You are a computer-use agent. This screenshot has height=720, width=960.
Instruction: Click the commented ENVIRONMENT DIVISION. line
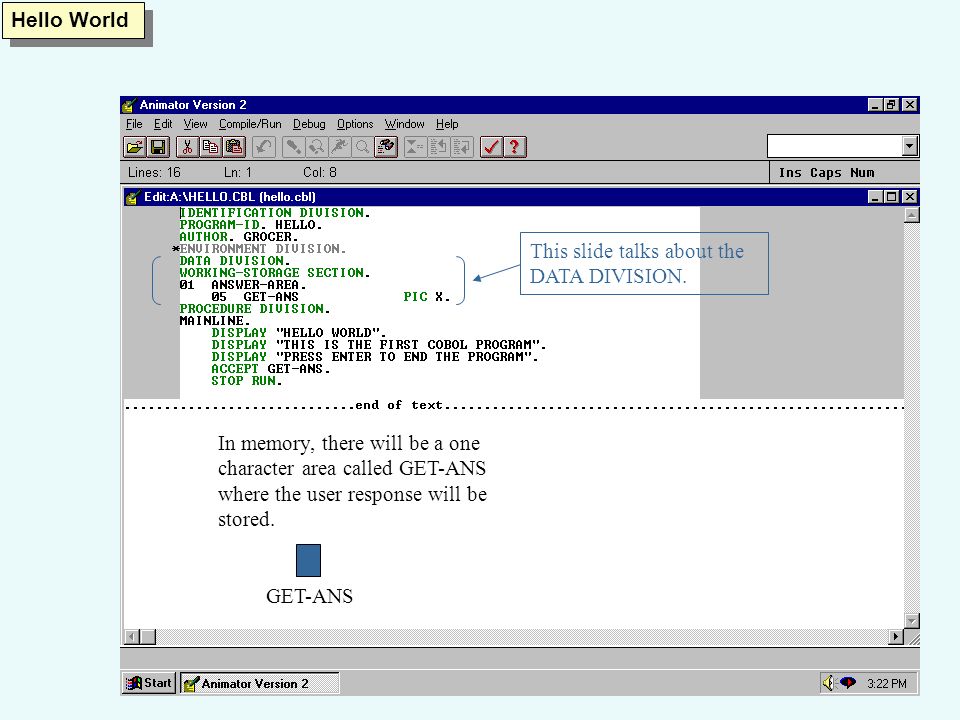260,249
